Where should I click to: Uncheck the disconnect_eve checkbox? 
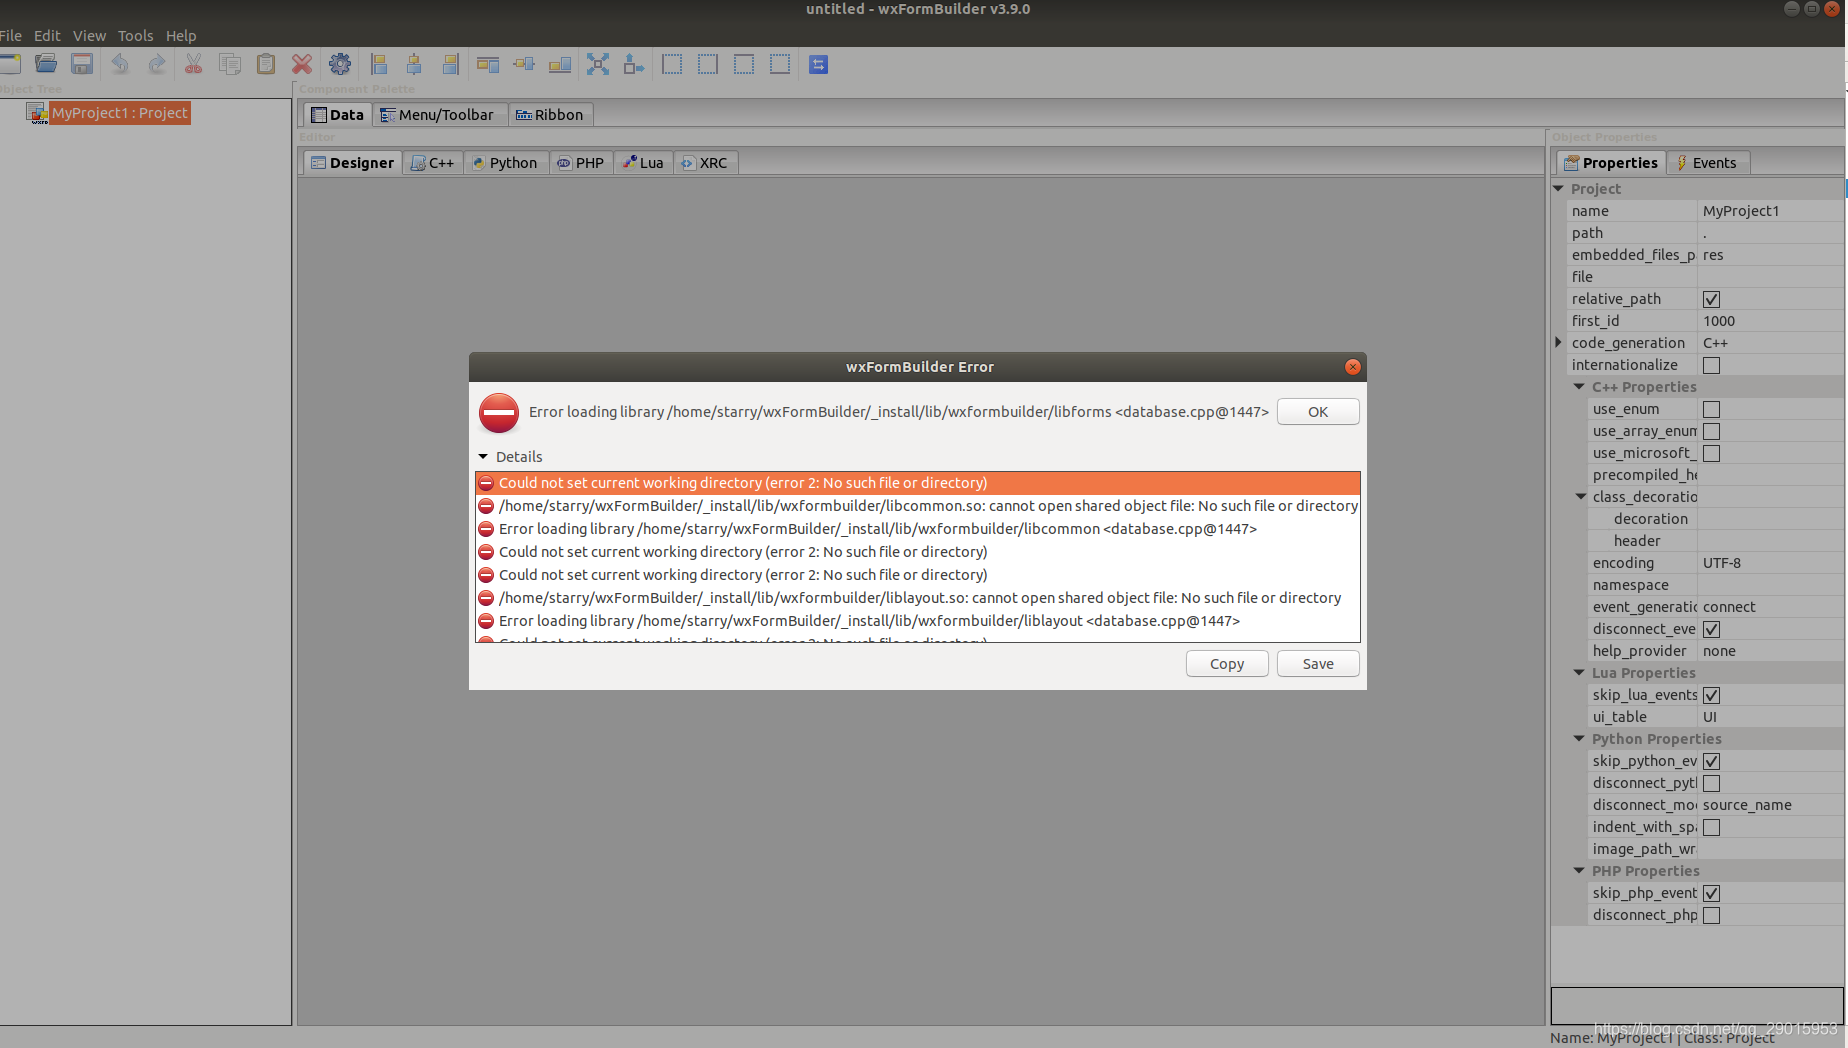tap(1711, 629)
